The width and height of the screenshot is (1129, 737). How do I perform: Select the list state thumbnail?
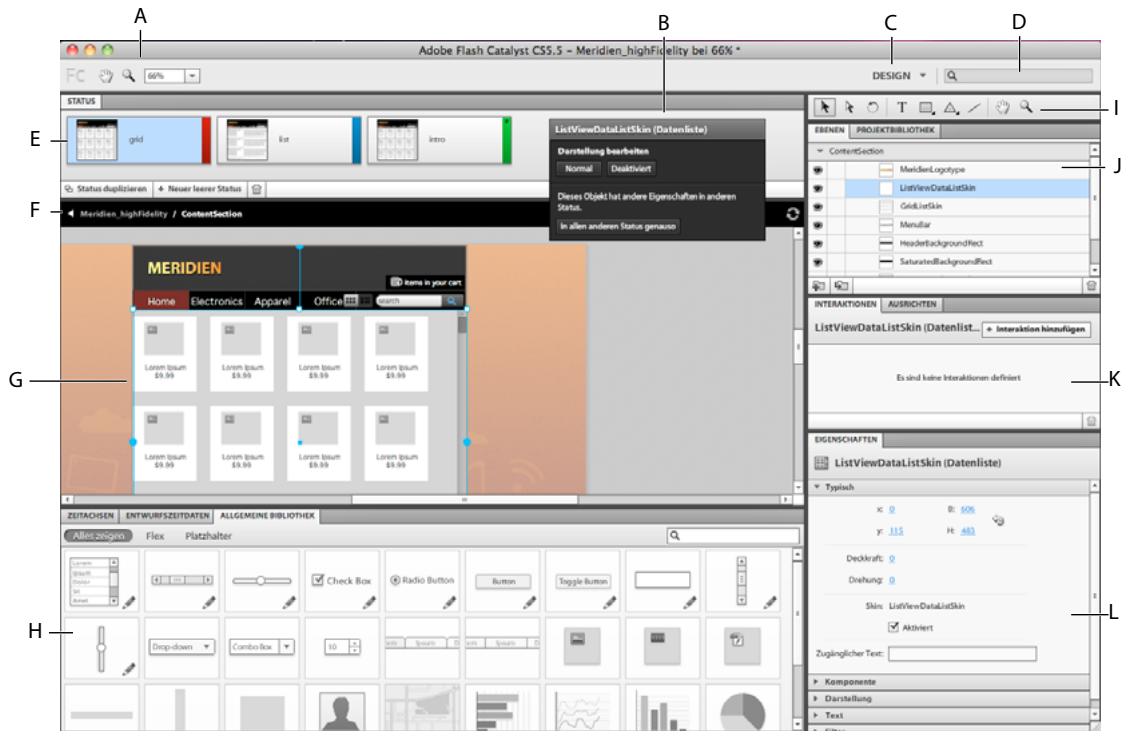pyautogui.click(x=289, y=140)
